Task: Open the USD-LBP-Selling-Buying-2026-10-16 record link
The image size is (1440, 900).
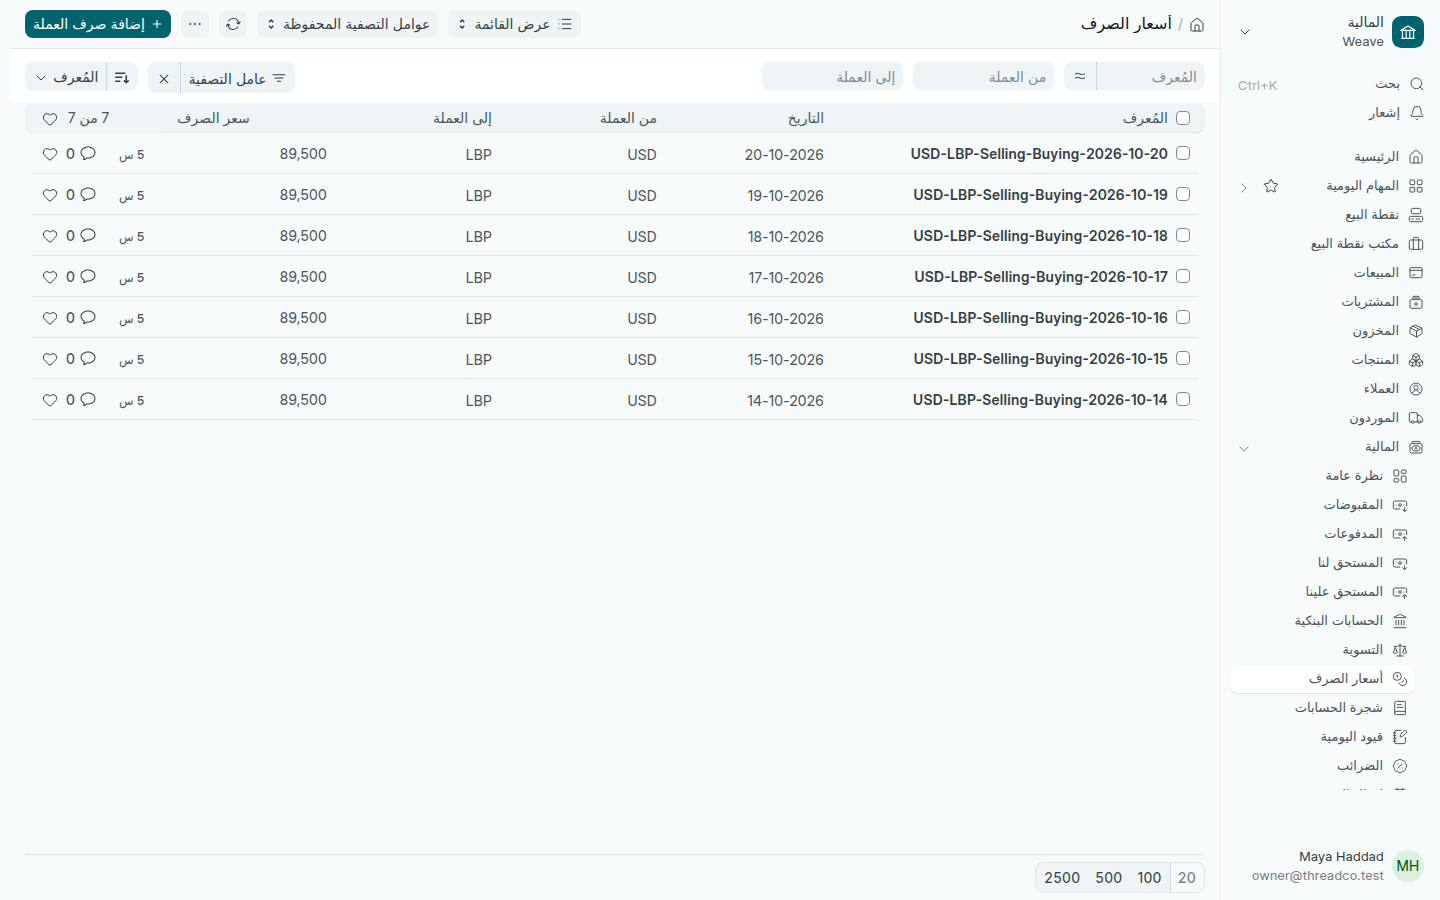Action: [1040, 318]
